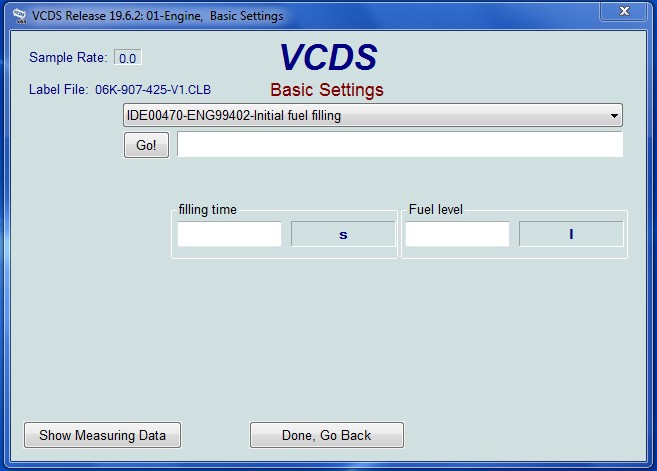Click the Go! button
The height and width of the screenshot is (471, 657).
[x=146, y=145]
